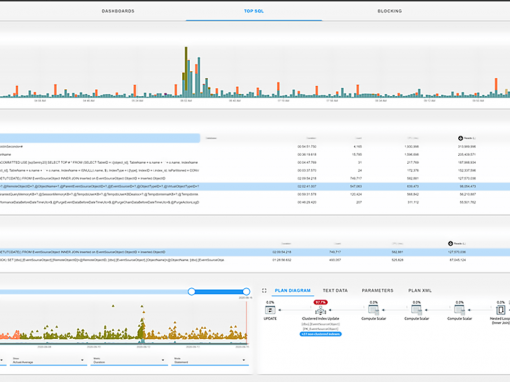Select the SELECT TOP FROM query row
Screen dimensions: 510x382
click(255, 162)
